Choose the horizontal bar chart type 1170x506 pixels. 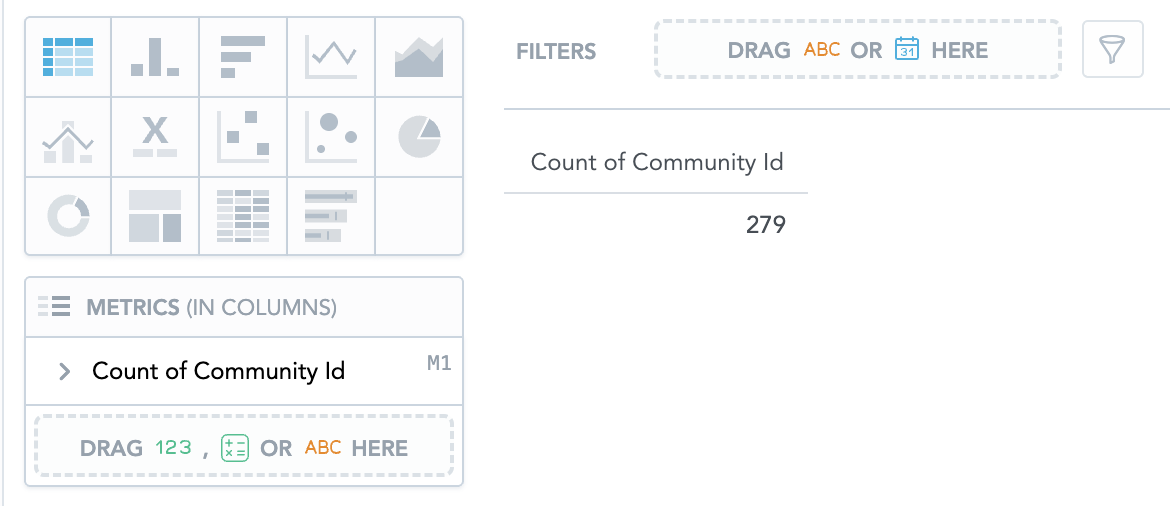pyautogui.click(x=243, y=57)
